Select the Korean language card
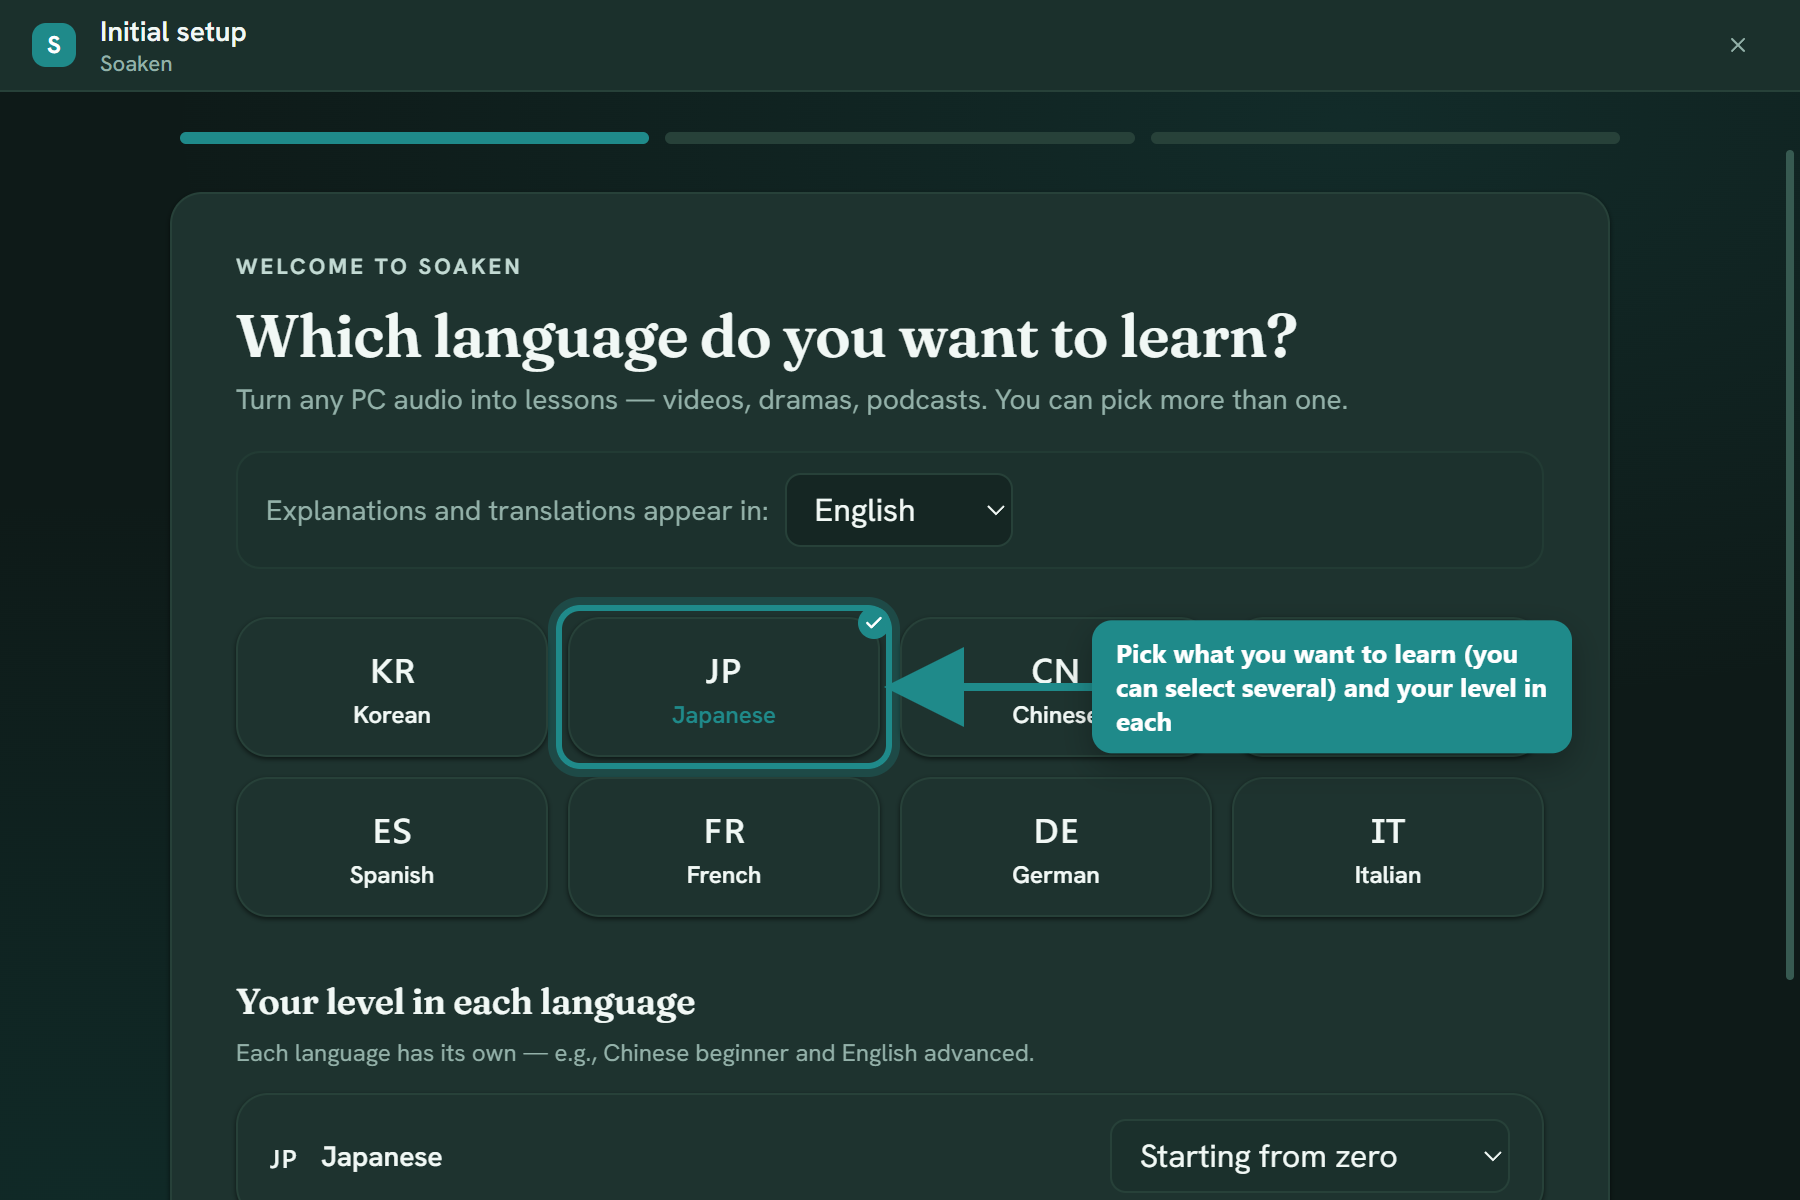 pos(392,687)
